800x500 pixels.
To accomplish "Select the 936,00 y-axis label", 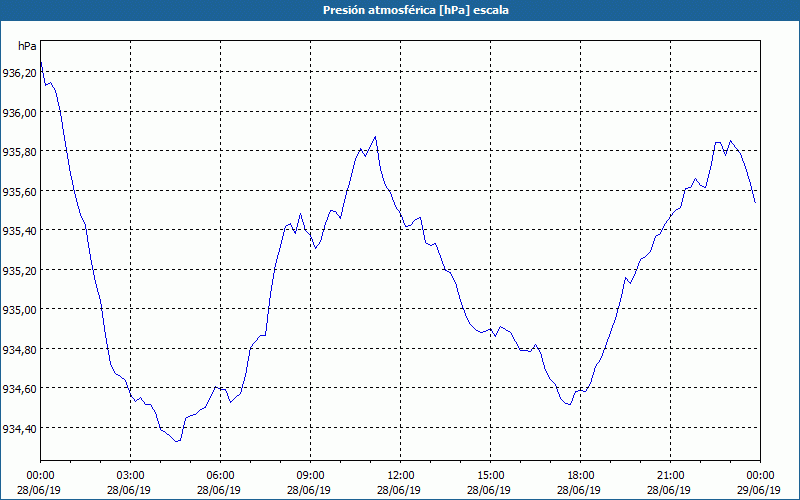I will pos(19,113).
